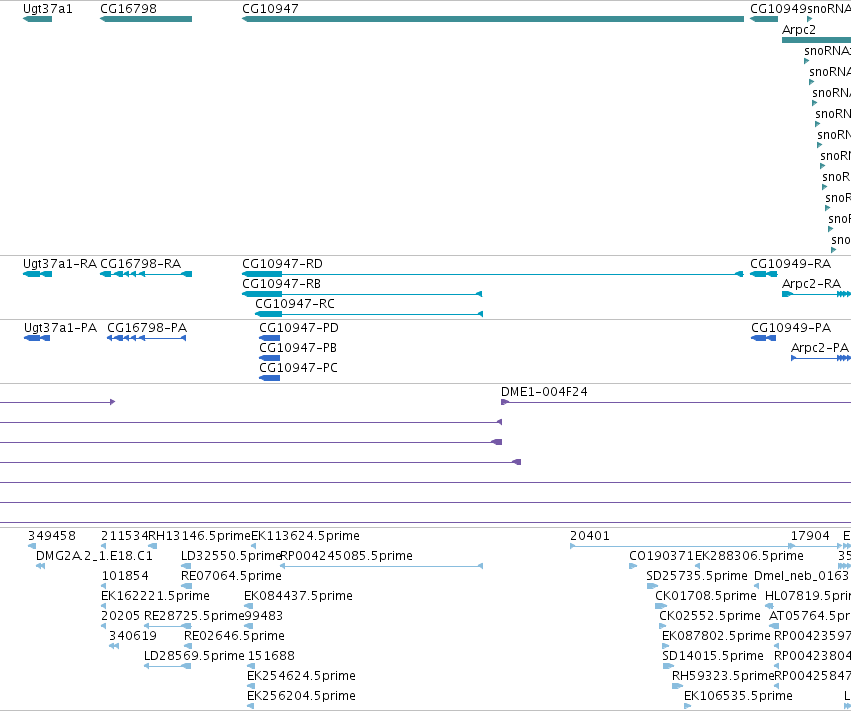851x711 pixels.
Task: Select the long CG10947 gene bar
Action: coord(493,19)
